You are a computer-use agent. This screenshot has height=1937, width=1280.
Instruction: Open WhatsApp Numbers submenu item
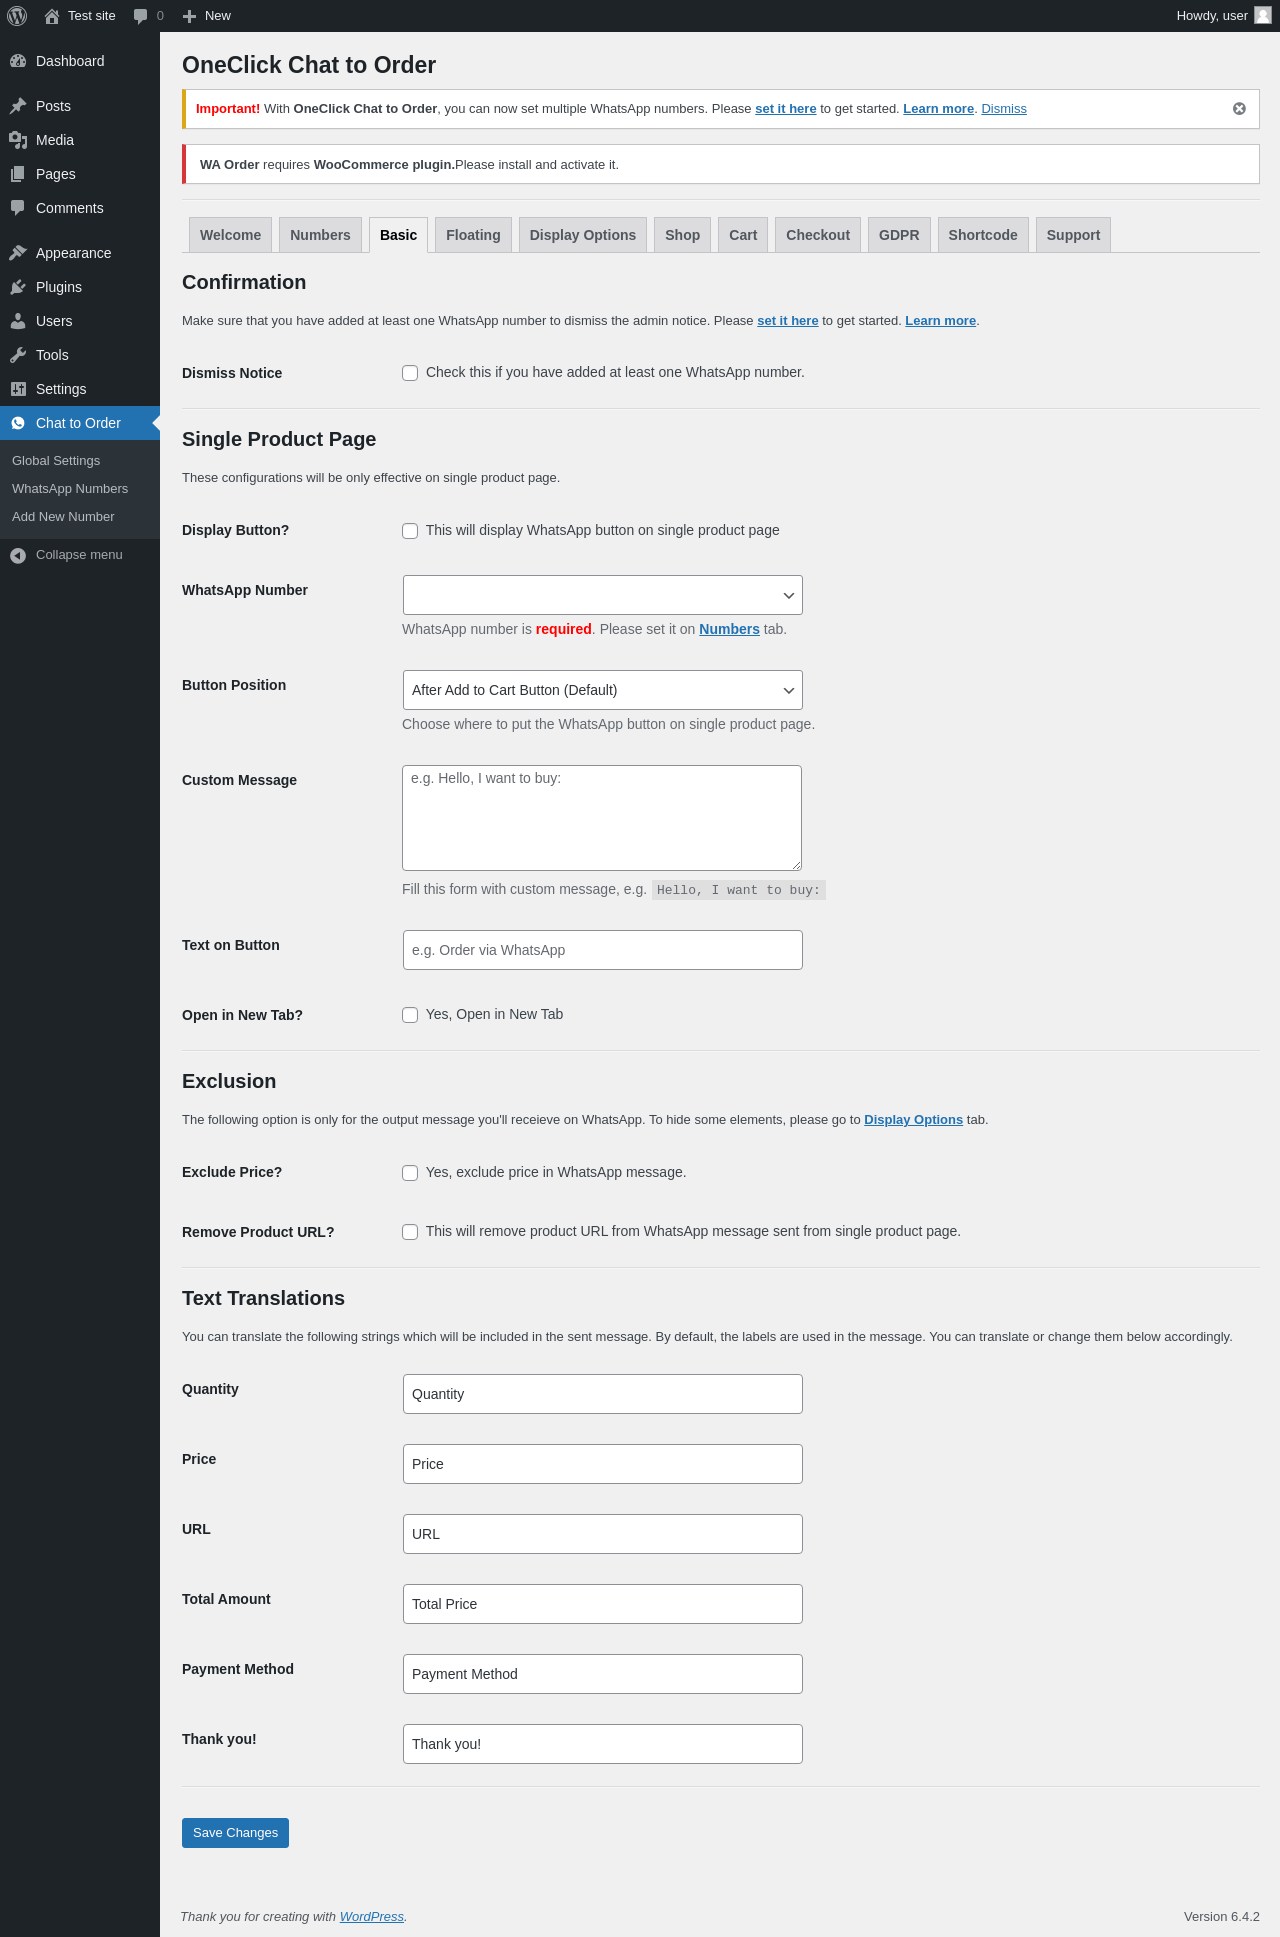click(x=70, y=489)
